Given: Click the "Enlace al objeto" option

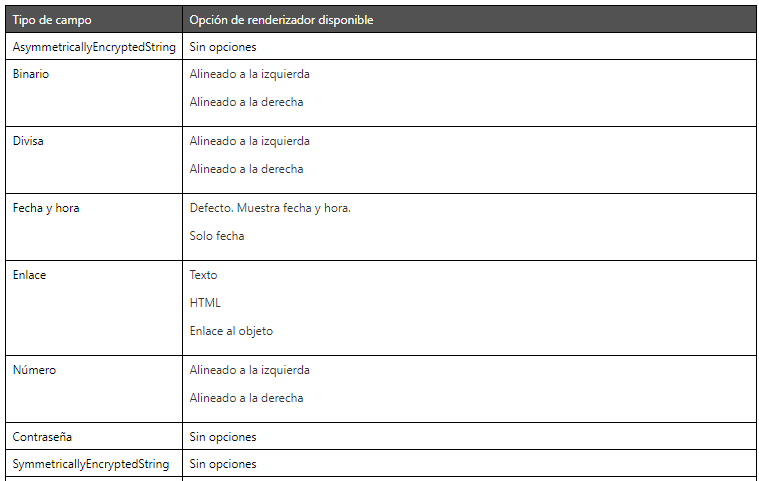Looking at the screenshot, I should (x=231, y=331).
